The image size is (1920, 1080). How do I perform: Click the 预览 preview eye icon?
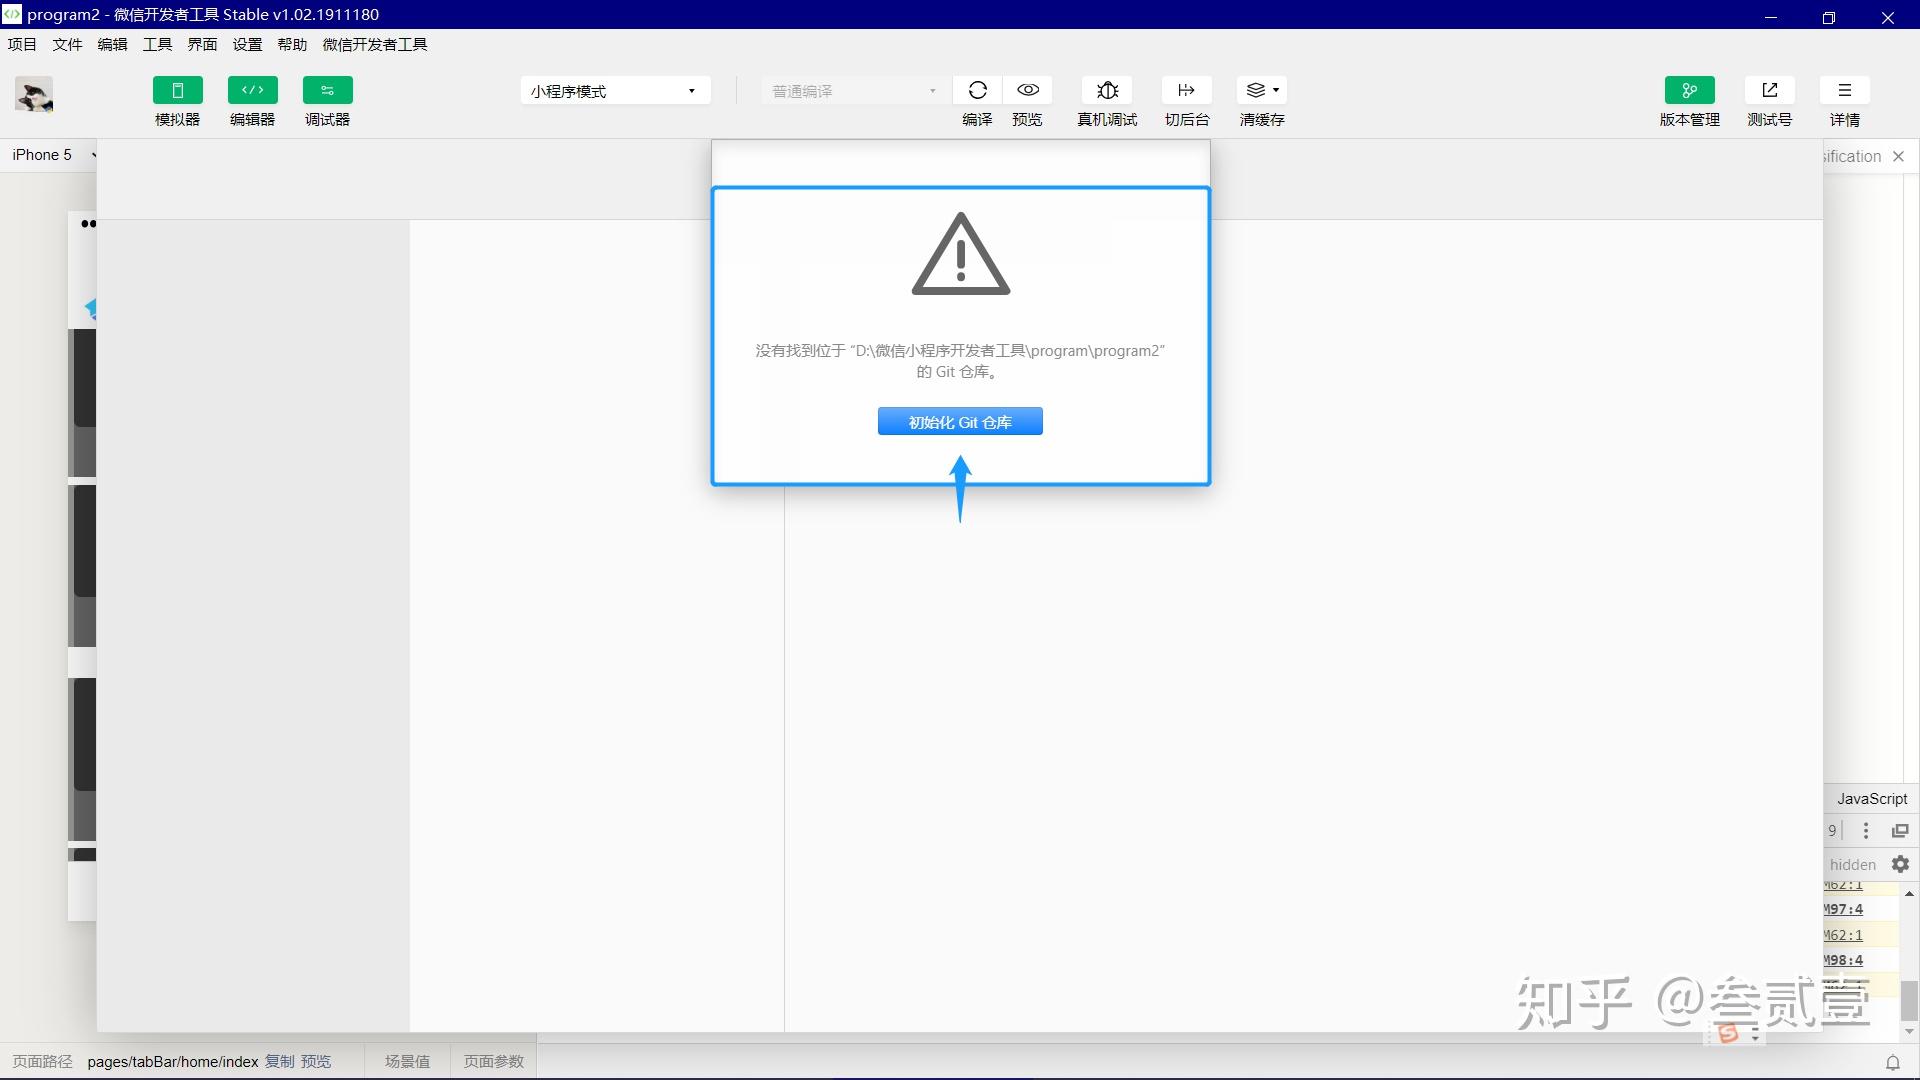(1027, 90)
